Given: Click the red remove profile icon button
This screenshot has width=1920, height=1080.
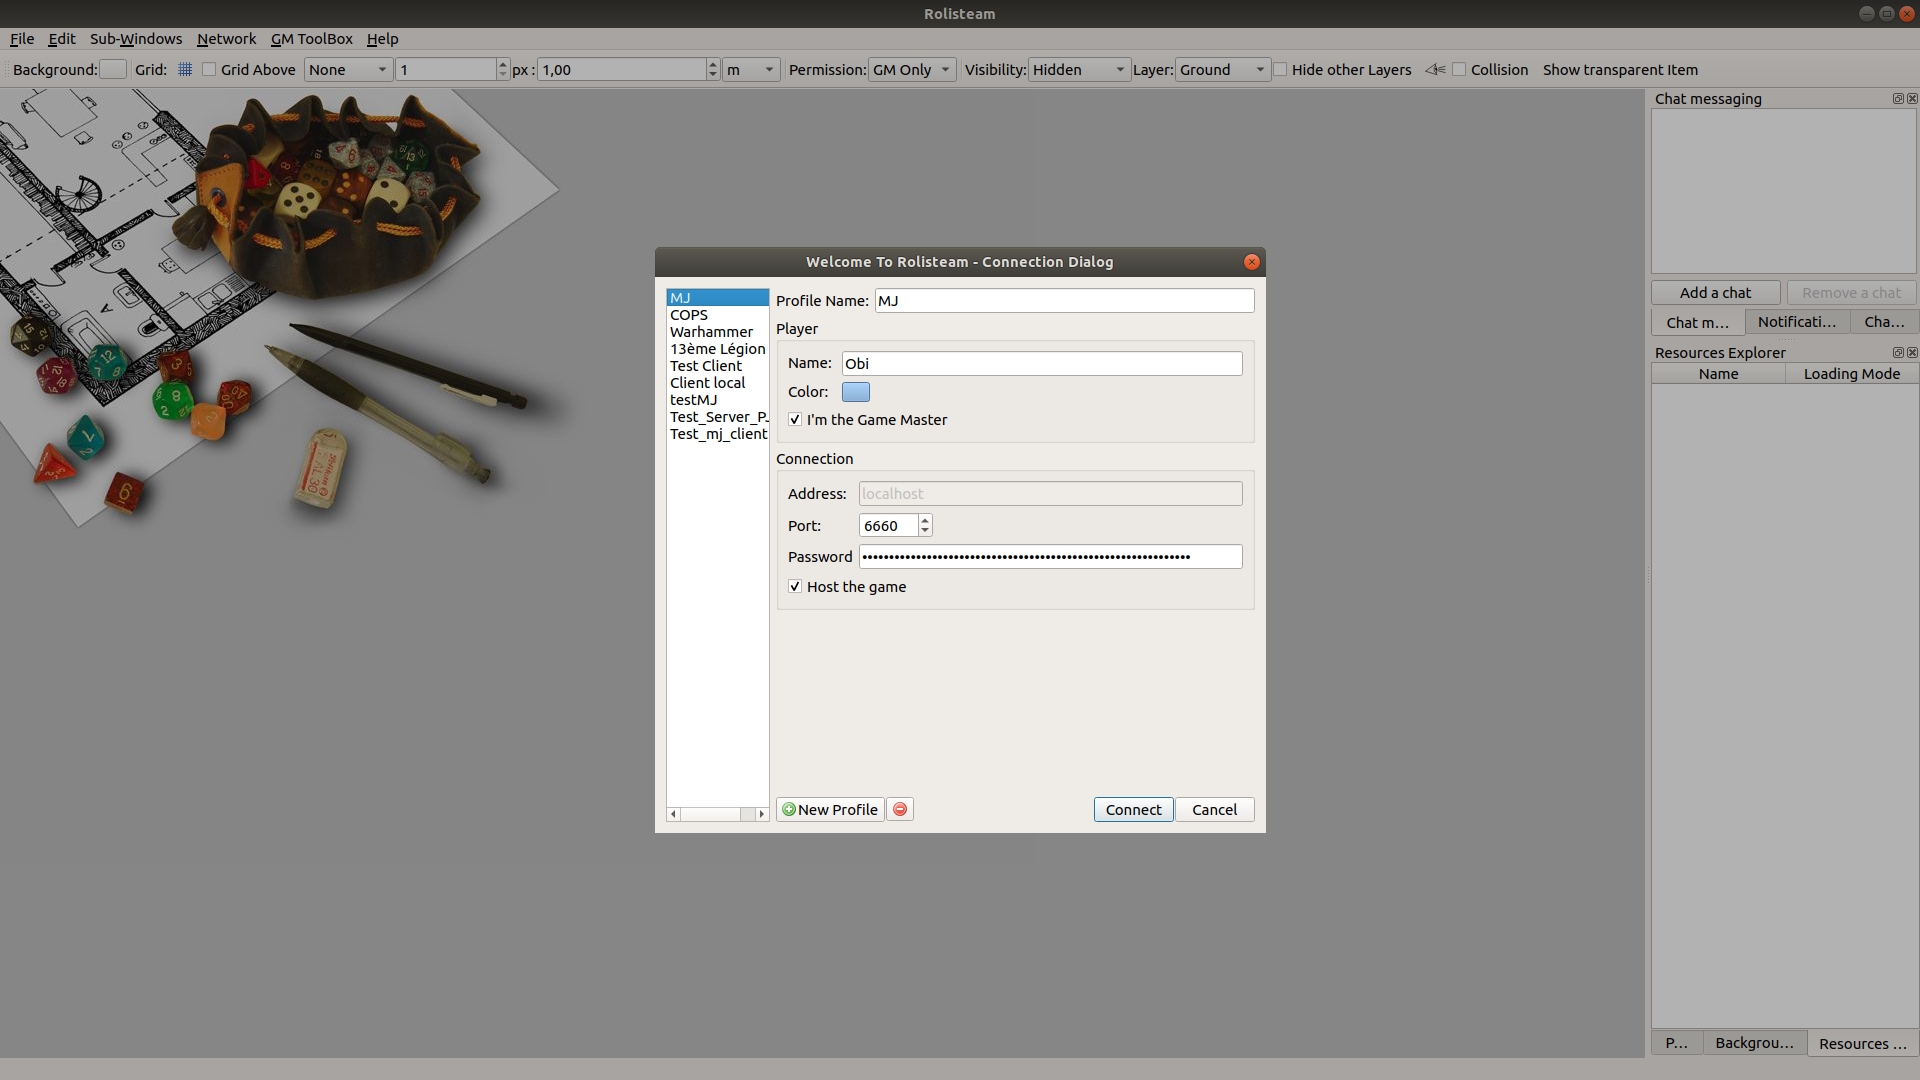Looking at the screenshot, I should coord(900,810).
